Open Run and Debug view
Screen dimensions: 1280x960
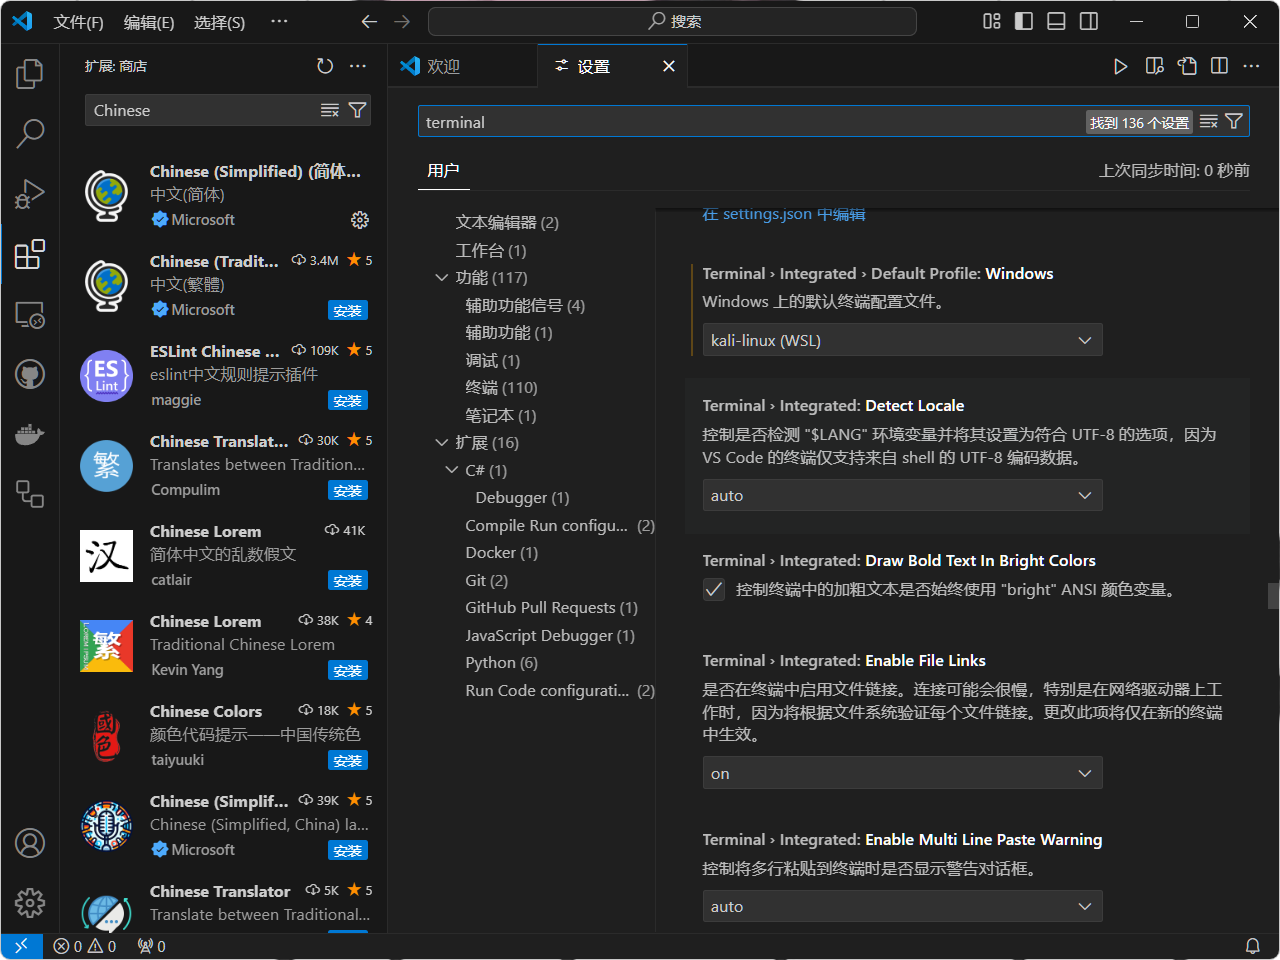(x=30, y=193)
